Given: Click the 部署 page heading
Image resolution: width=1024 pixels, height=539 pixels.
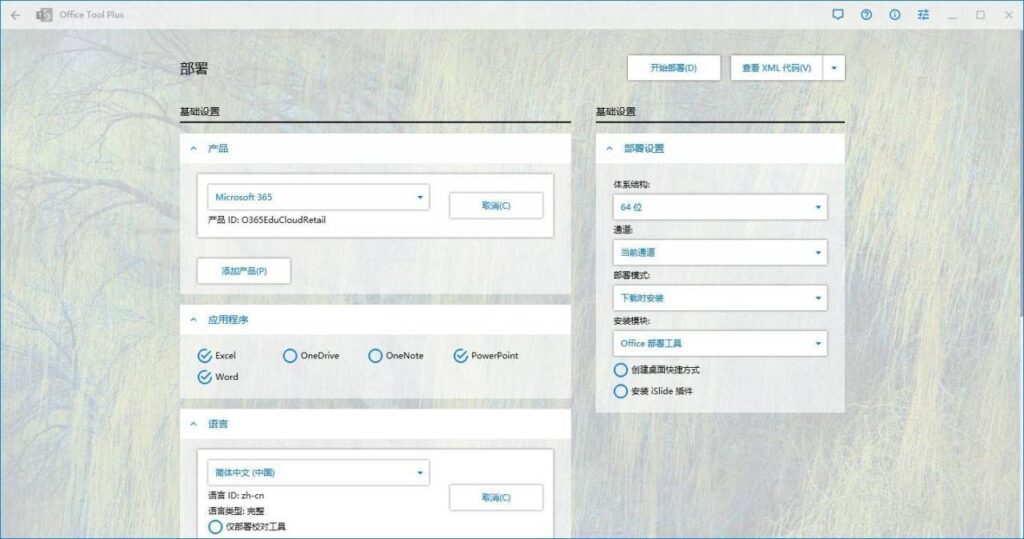Looking at the screenshot, I should (x=194, y=69).
